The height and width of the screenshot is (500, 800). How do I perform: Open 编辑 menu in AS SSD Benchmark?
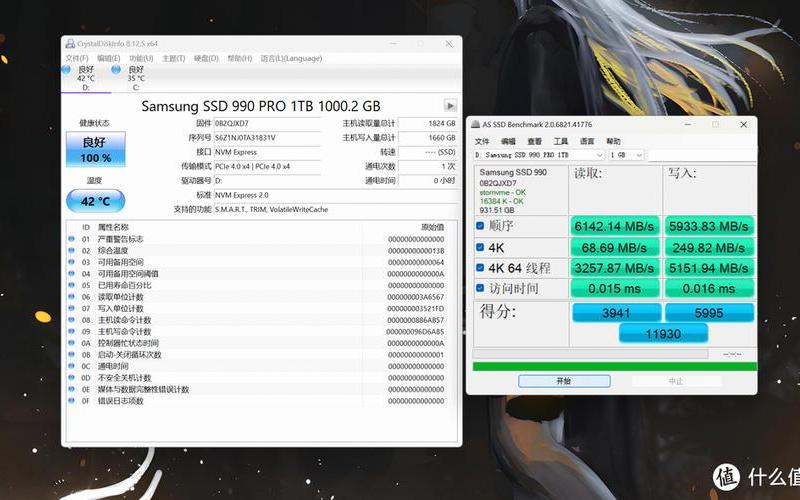coord(508,141)
